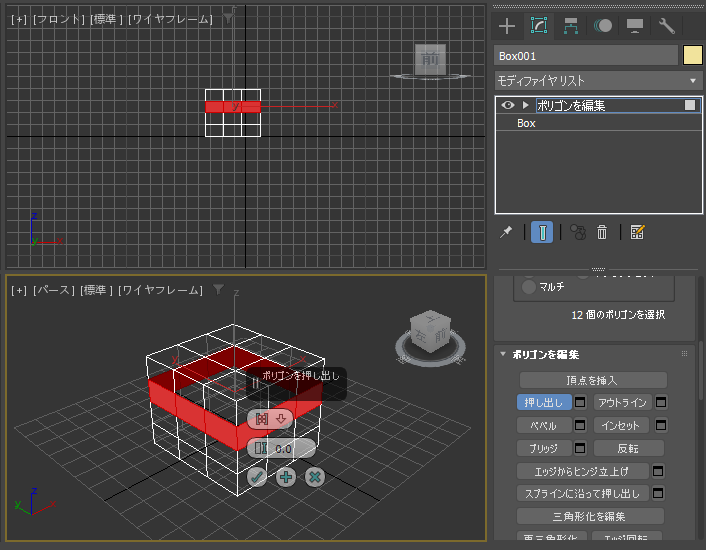Click the Make Unique icon
706x550 pixels.
578,232
